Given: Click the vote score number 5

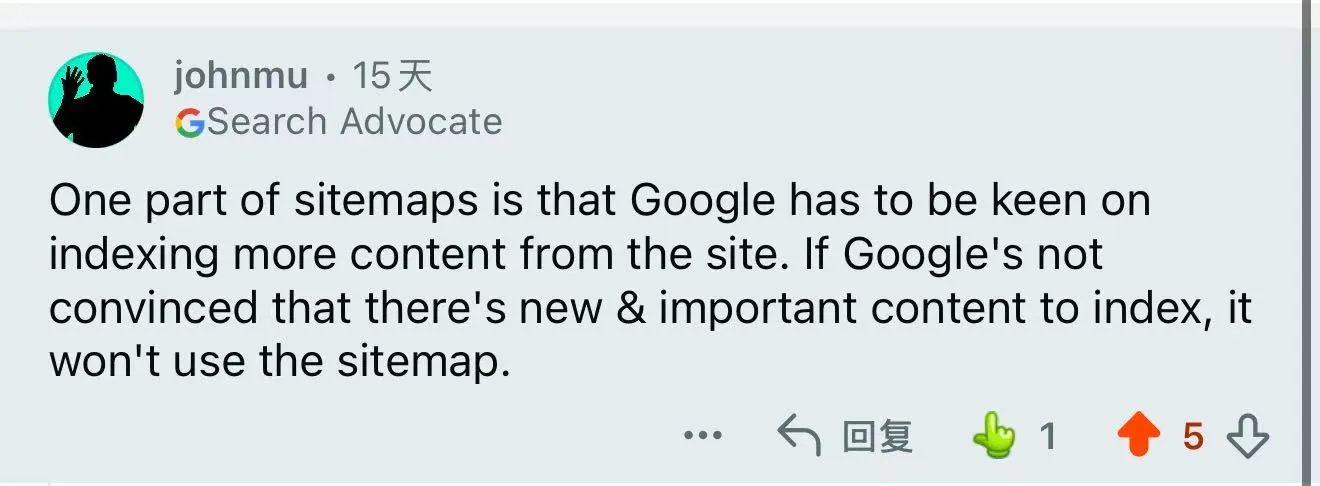Looking at the screenshot, I should [1192, 436].
